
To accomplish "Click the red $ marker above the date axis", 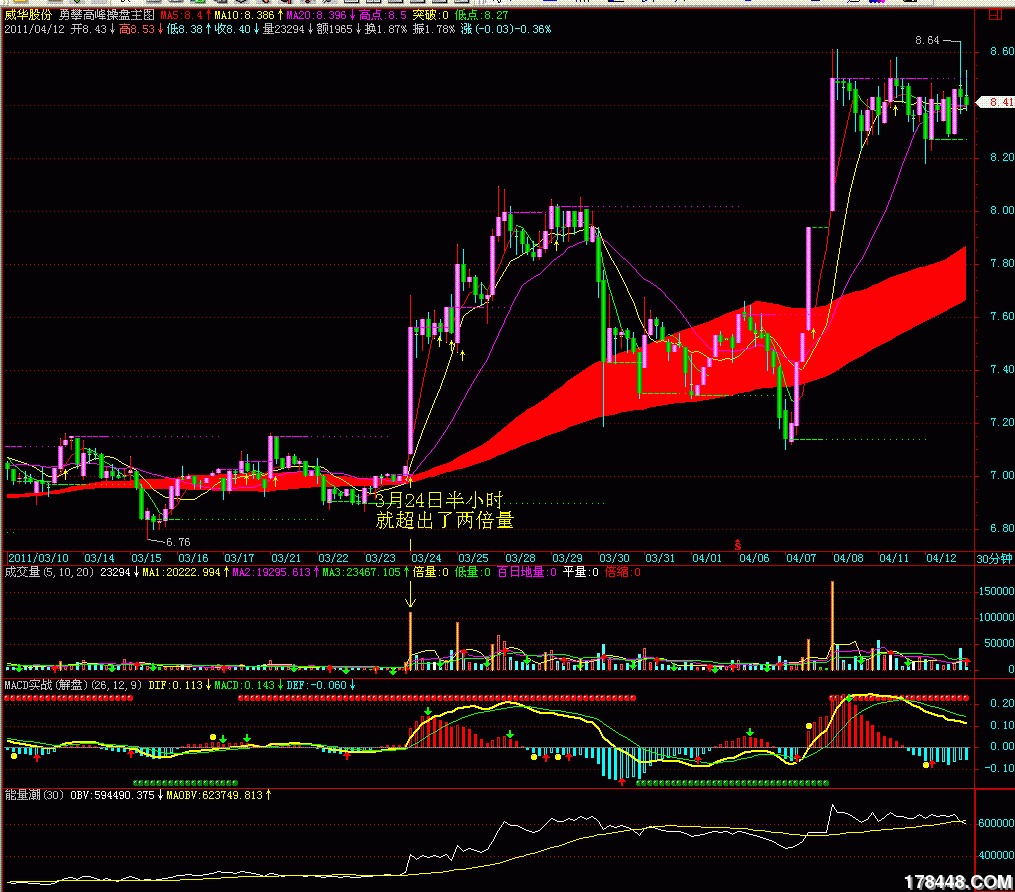I will 737,545.
